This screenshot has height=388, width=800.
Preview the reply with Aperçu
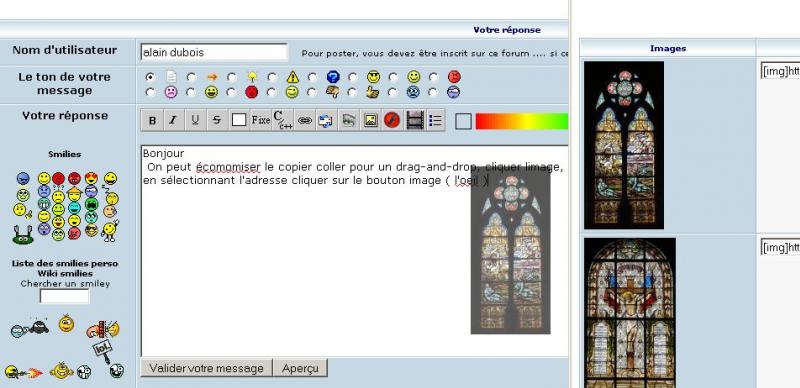click(300, 368)
